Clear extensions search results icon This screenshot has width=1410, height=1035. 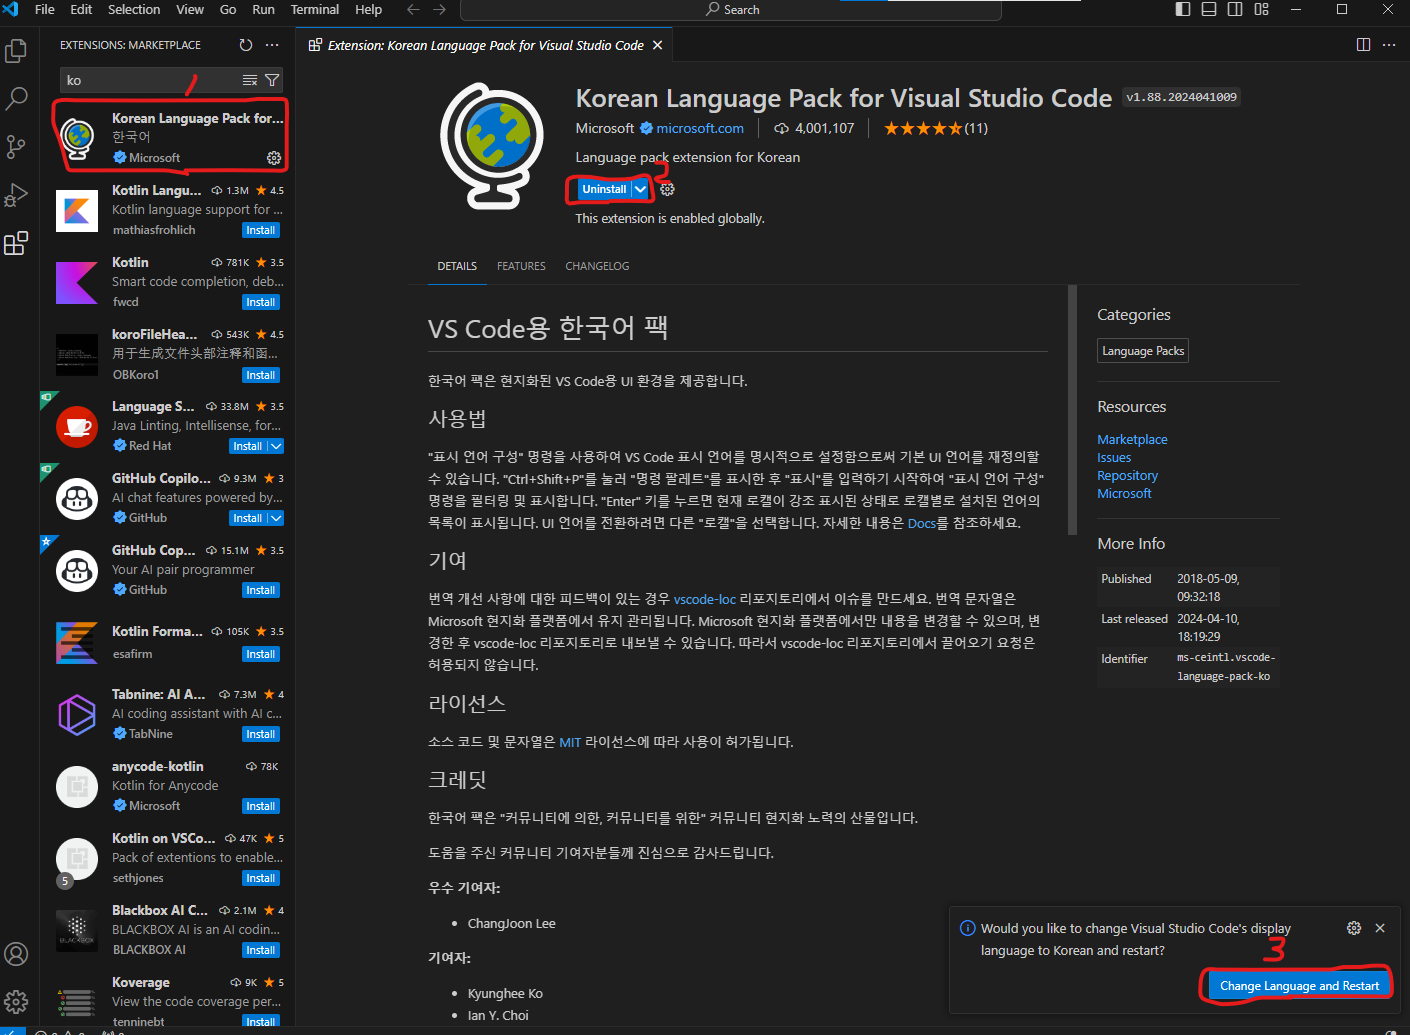[250, 80]
